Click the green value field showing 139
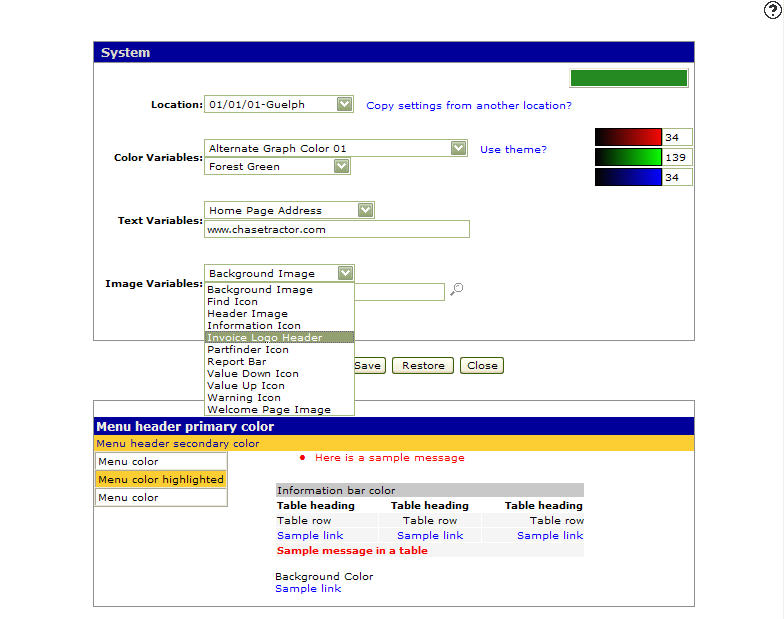 coord(677,157)
